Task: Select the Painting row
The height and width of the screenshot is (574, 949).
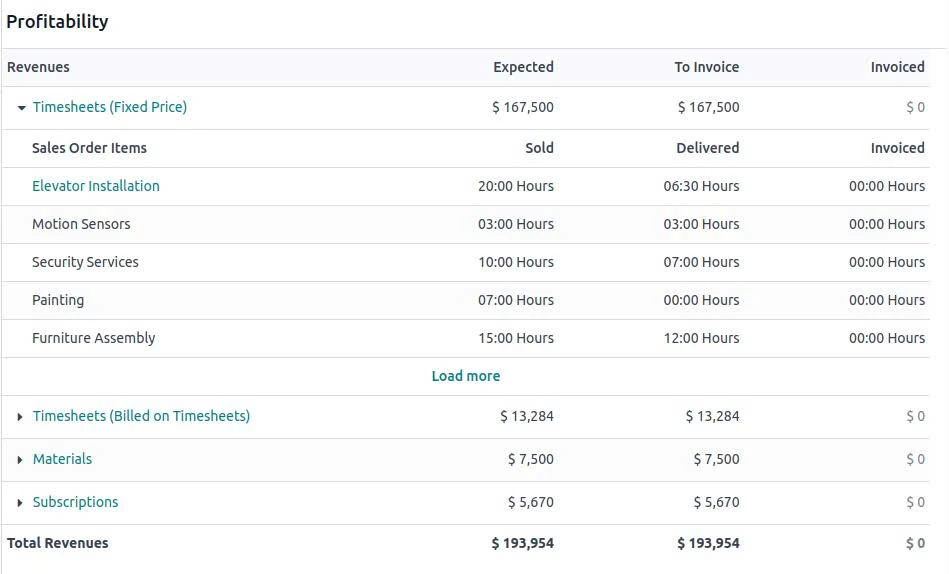Action: pyautogui.click(x=58, y=300)
